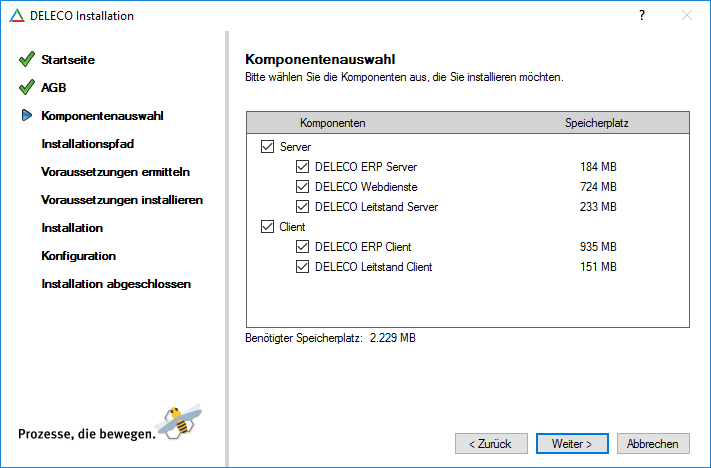Click the bee logo in the sidebar
711x468 pixels.
[x=178, y=420]
